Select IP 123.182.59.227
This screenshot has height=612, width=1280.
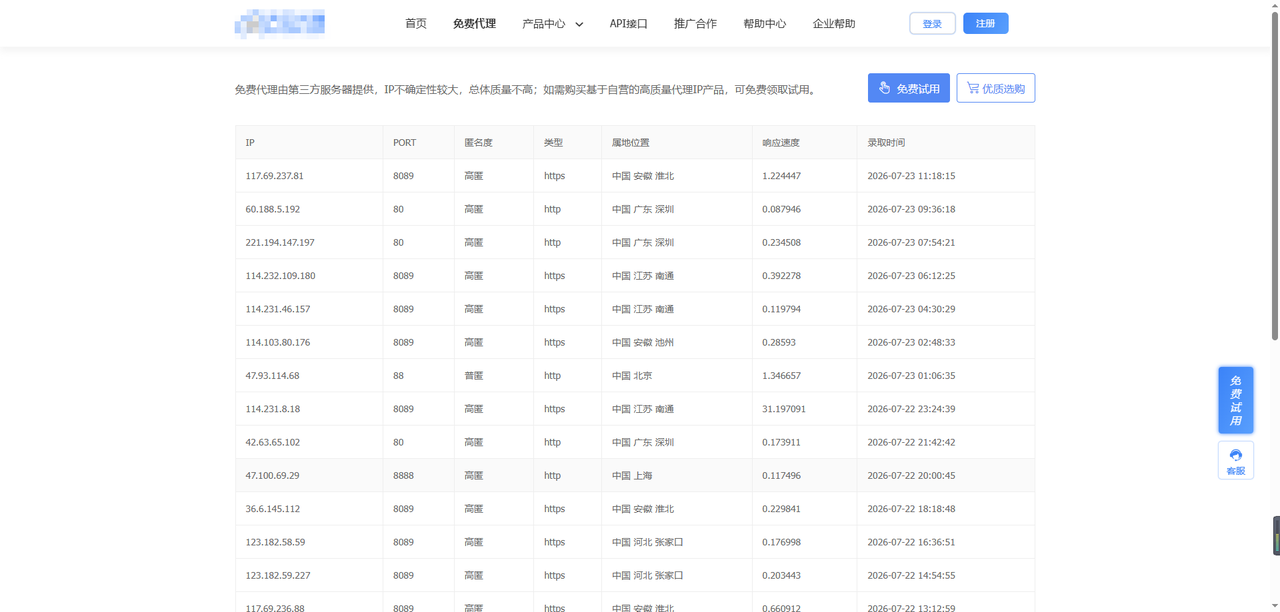tap(278, 576)
